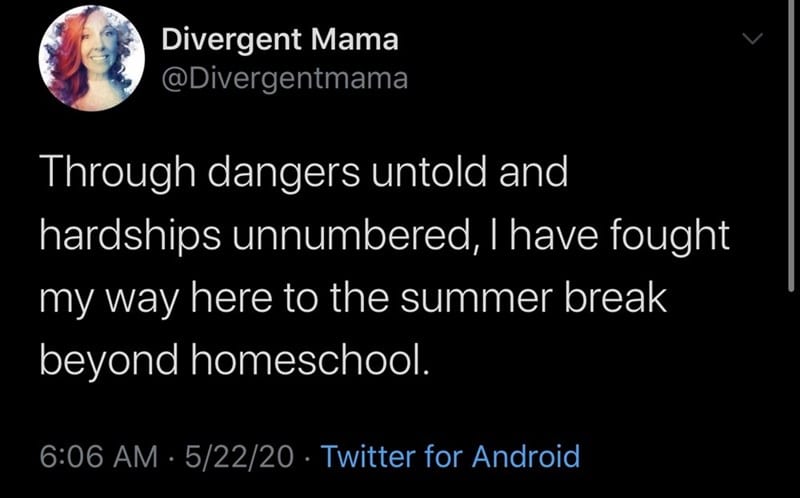Click the 5/22/20 tweet date

tap(239, 456)
